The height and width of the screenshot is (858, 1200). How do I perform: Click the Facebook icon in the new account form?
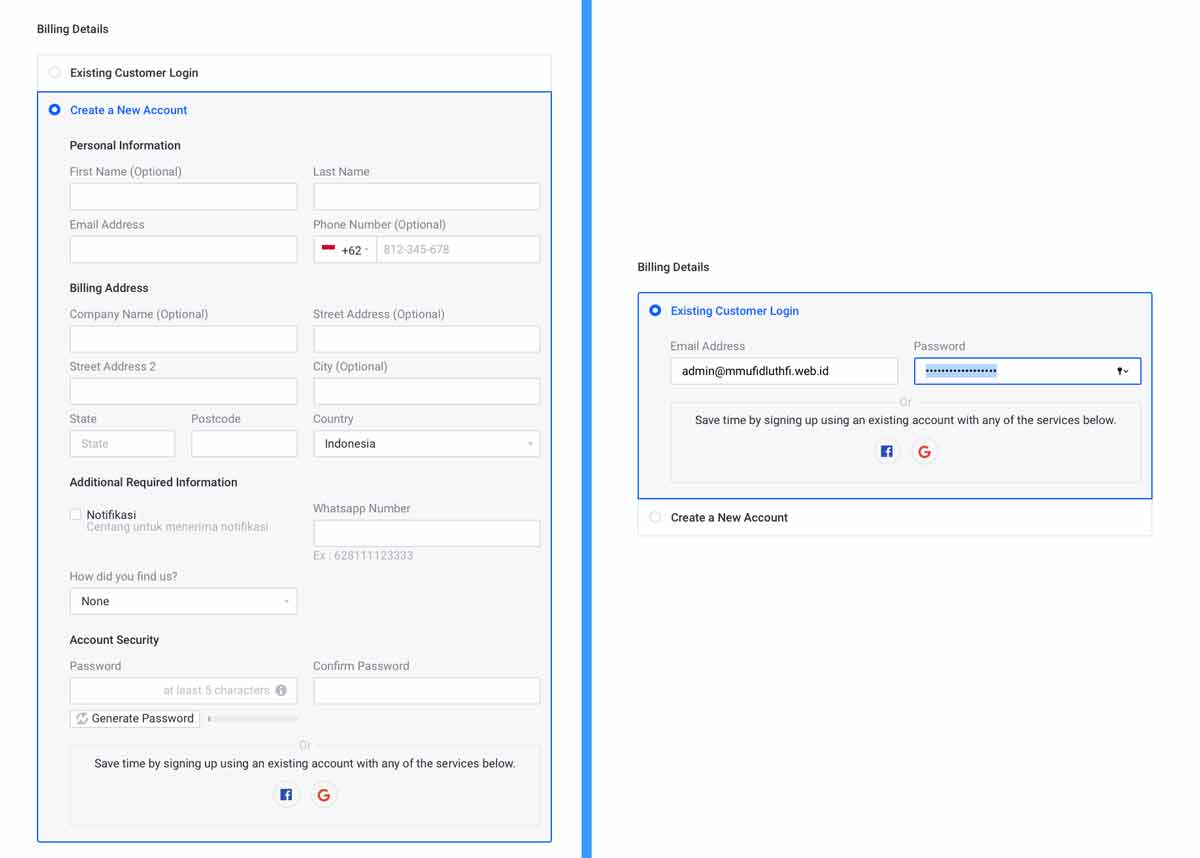pos(286,795)
